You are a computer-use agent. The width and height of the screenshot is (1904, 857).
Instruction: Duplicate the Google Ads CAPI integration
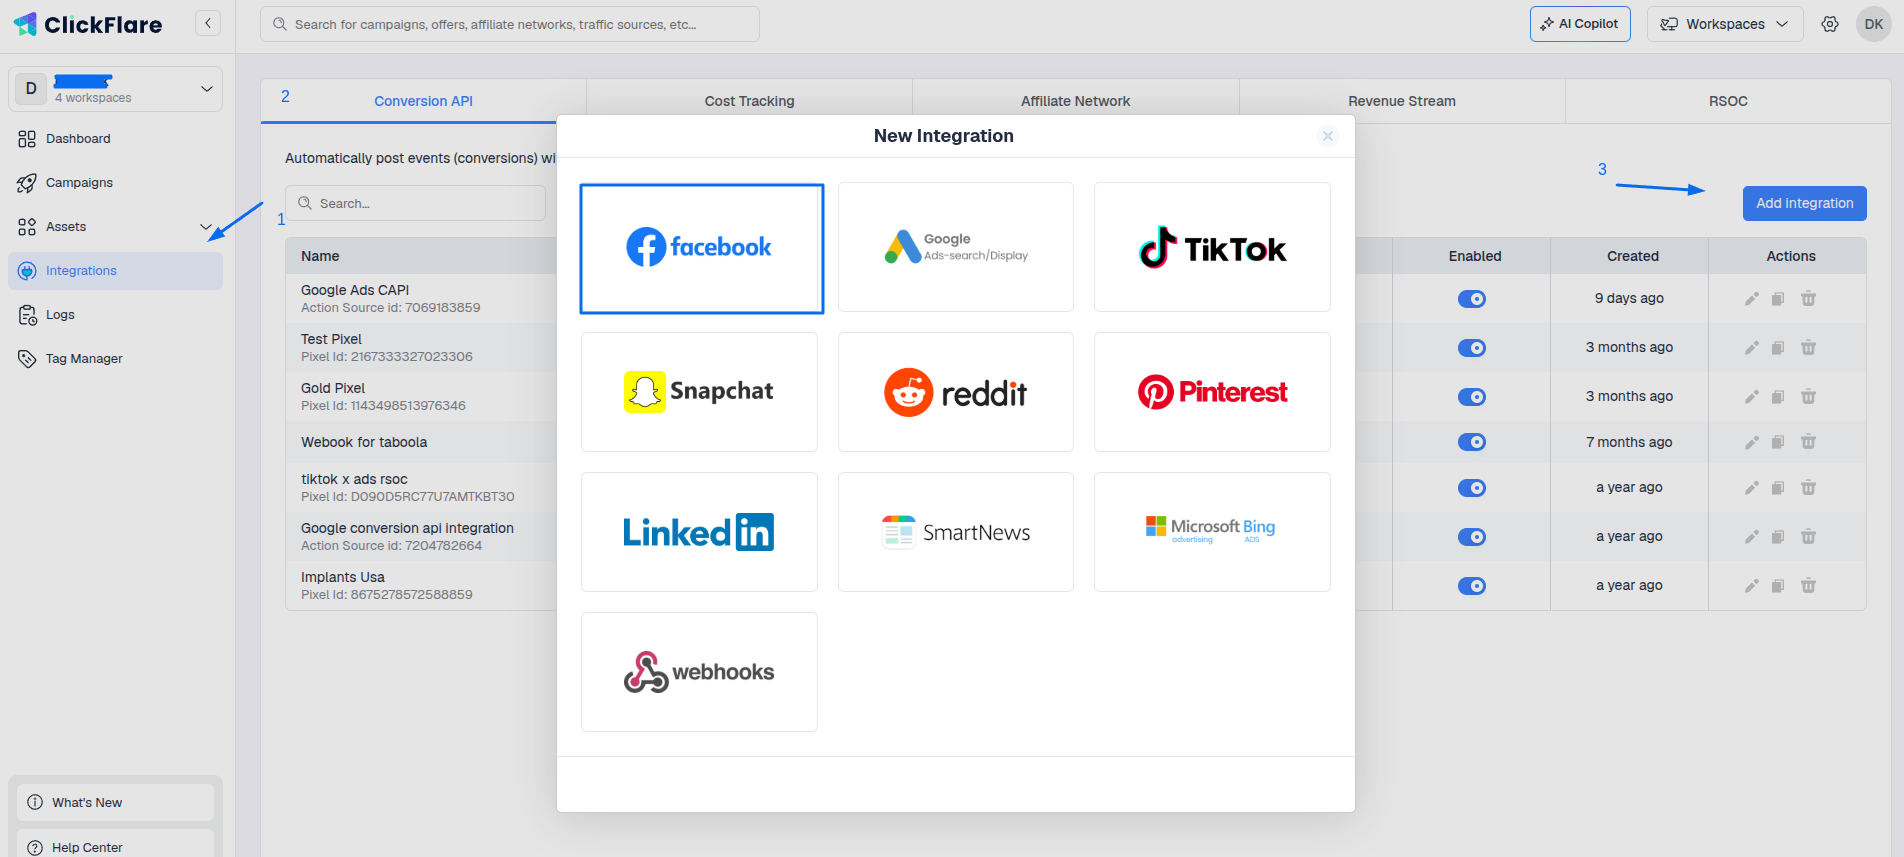click(1778, 299)
